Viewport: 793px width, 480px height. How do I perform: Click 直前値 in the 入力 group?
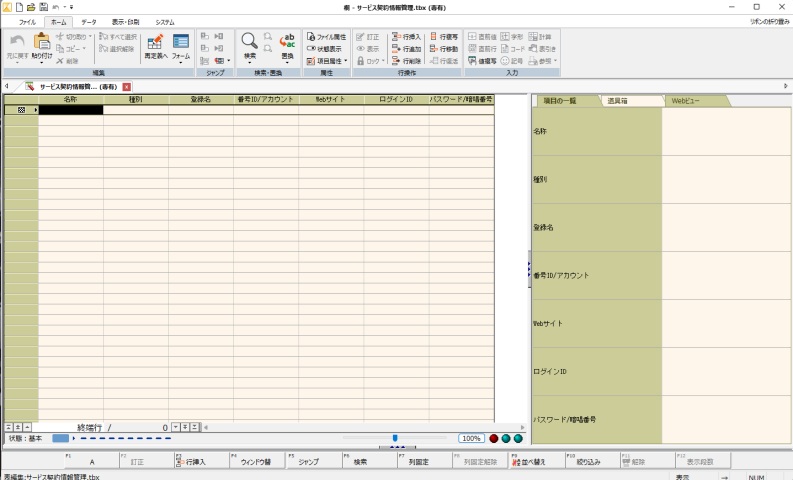pyautogui.click(x=482, y=36)
